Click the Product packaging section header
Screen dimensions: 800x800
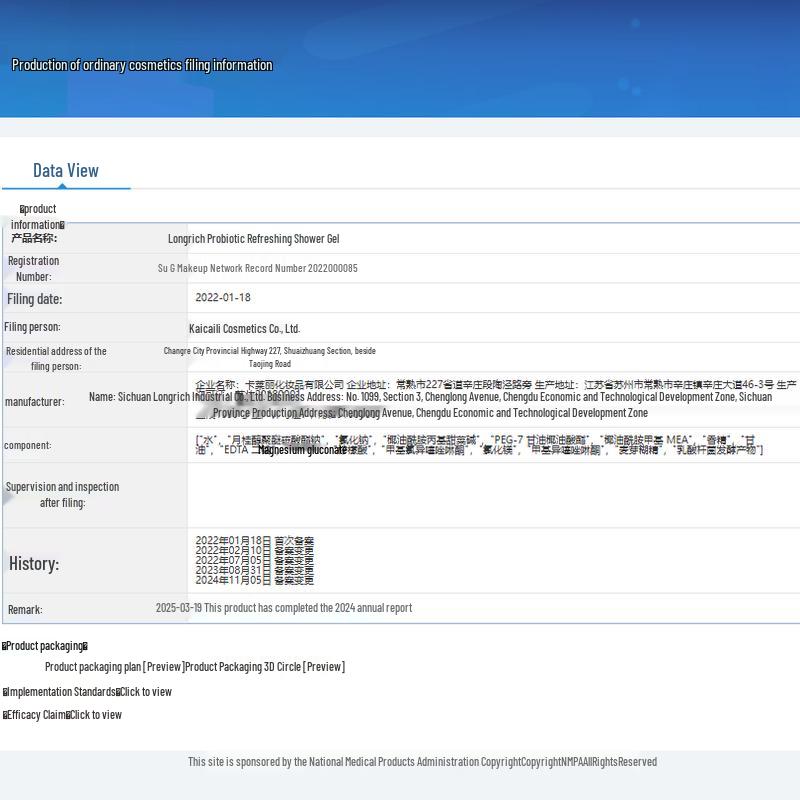coord(45,646)
